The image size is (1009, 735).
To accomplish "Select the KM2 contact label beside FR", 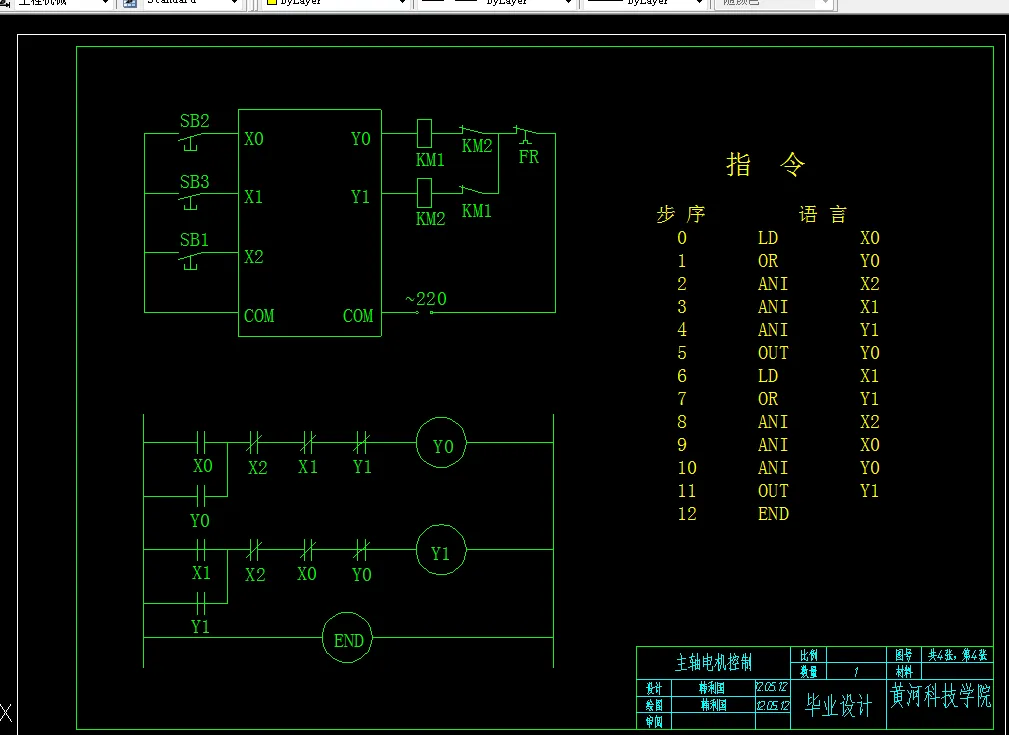I will tap(477, 146).
